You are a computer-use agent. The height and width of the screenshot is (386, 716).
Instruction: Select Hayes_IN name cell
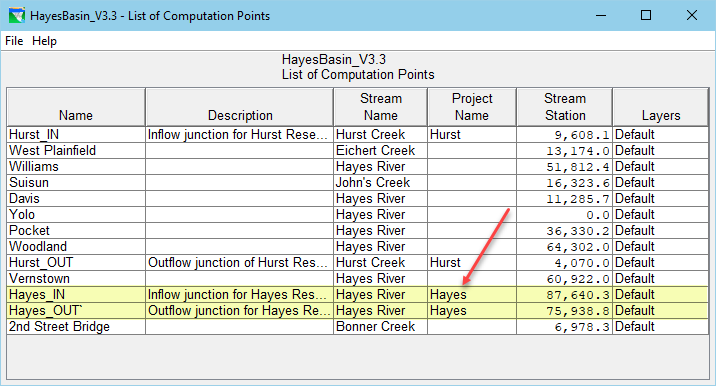(x=76, y=295)
